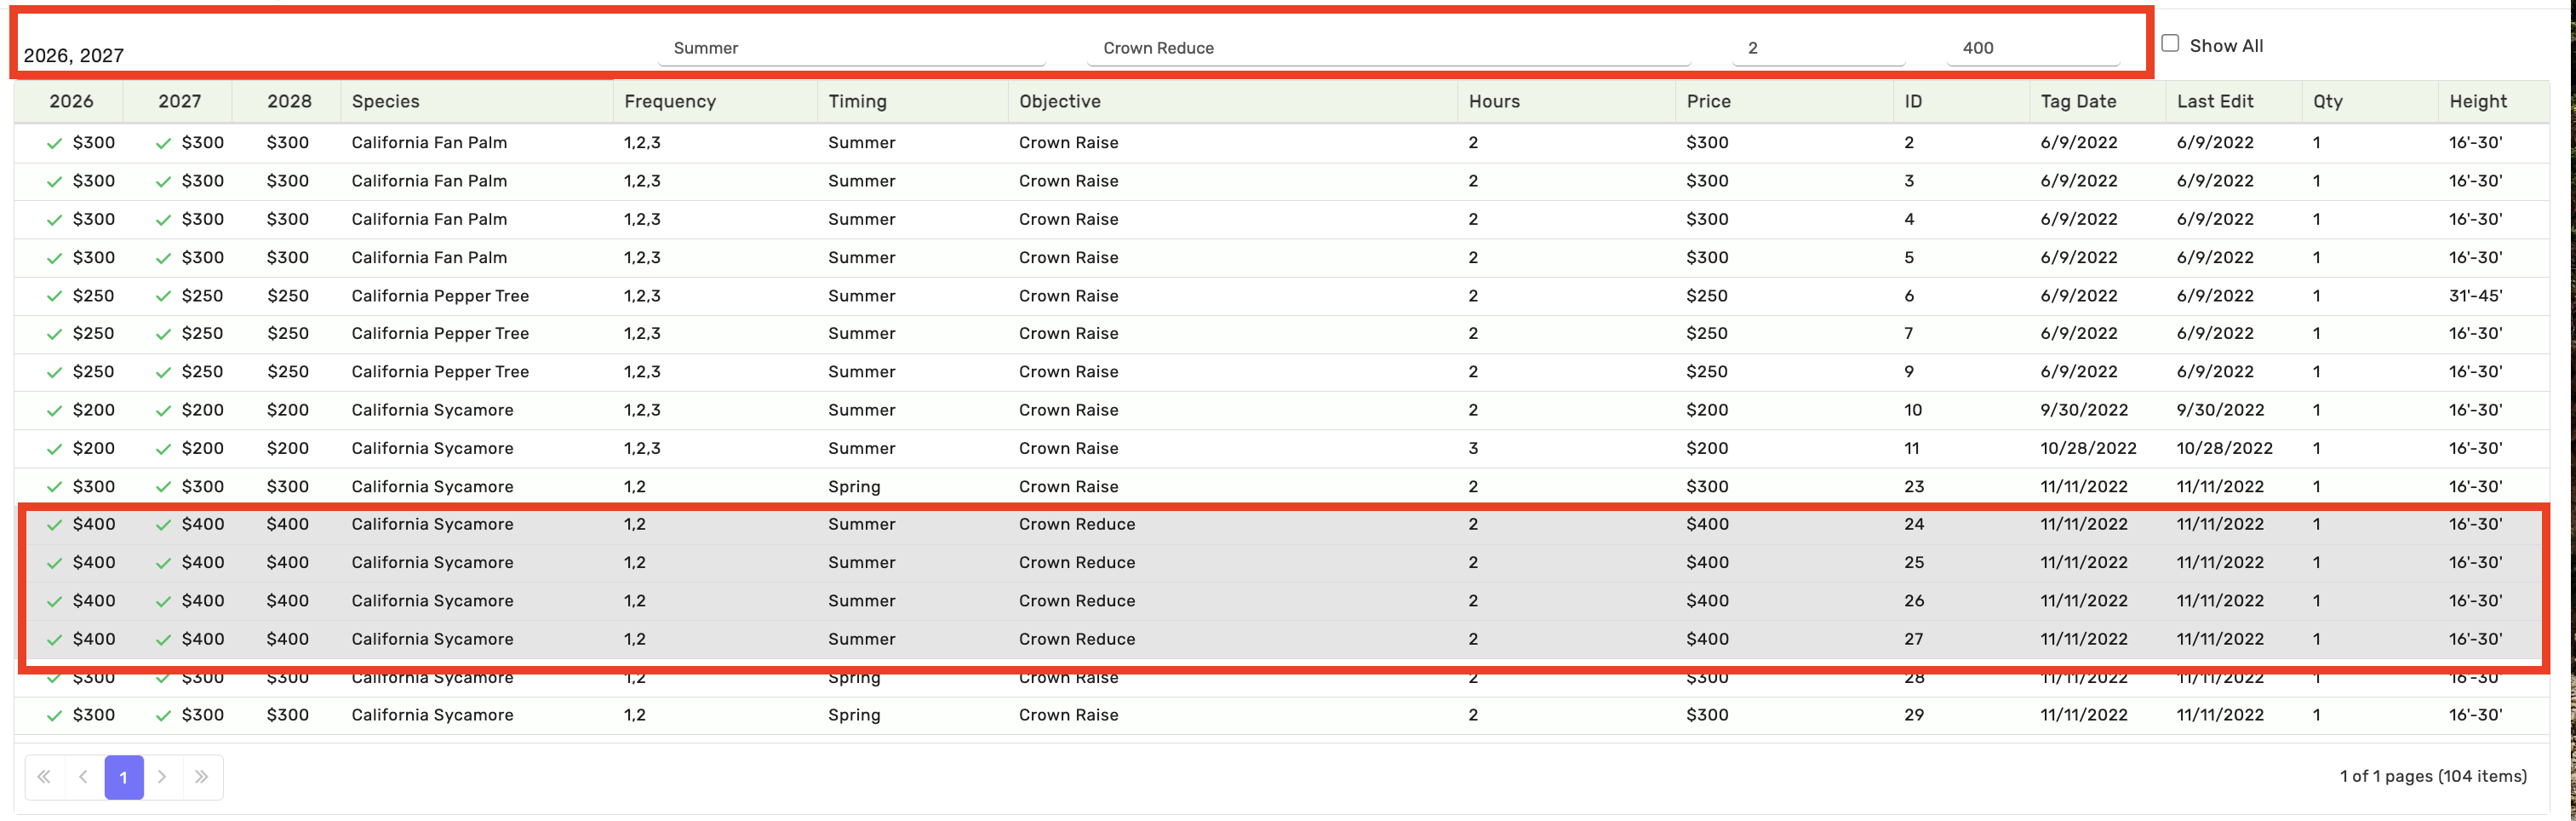
Task: Click next page arrow in pager
Action: [x=162, y=777]
